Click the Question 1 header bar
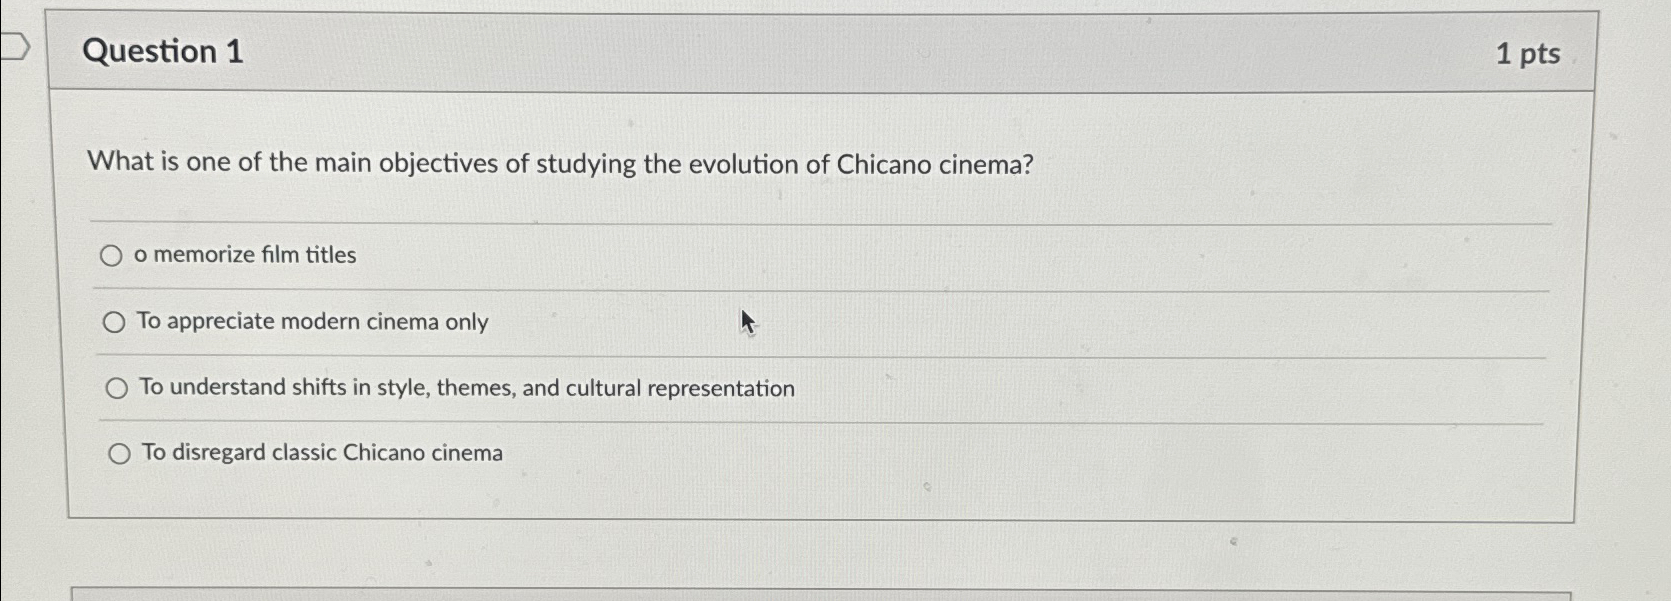1671x601 pixels. (x=800, y=52)
